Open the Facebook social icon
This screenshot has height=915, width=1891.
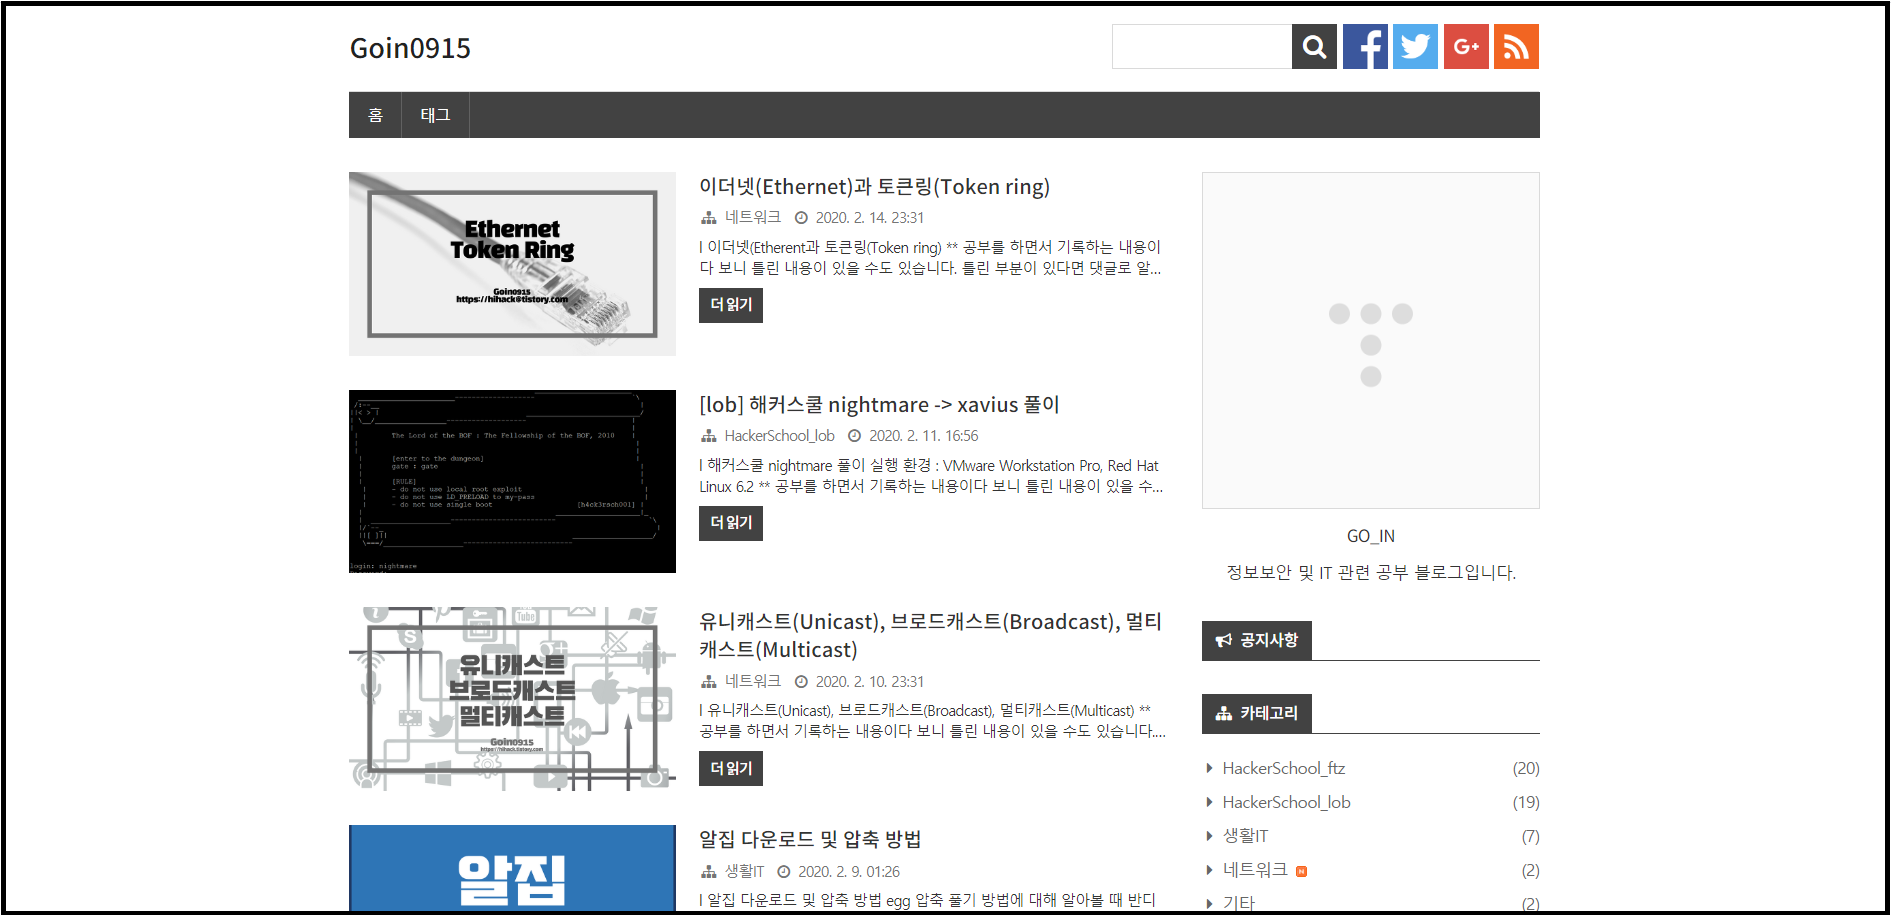[1365, 47]
